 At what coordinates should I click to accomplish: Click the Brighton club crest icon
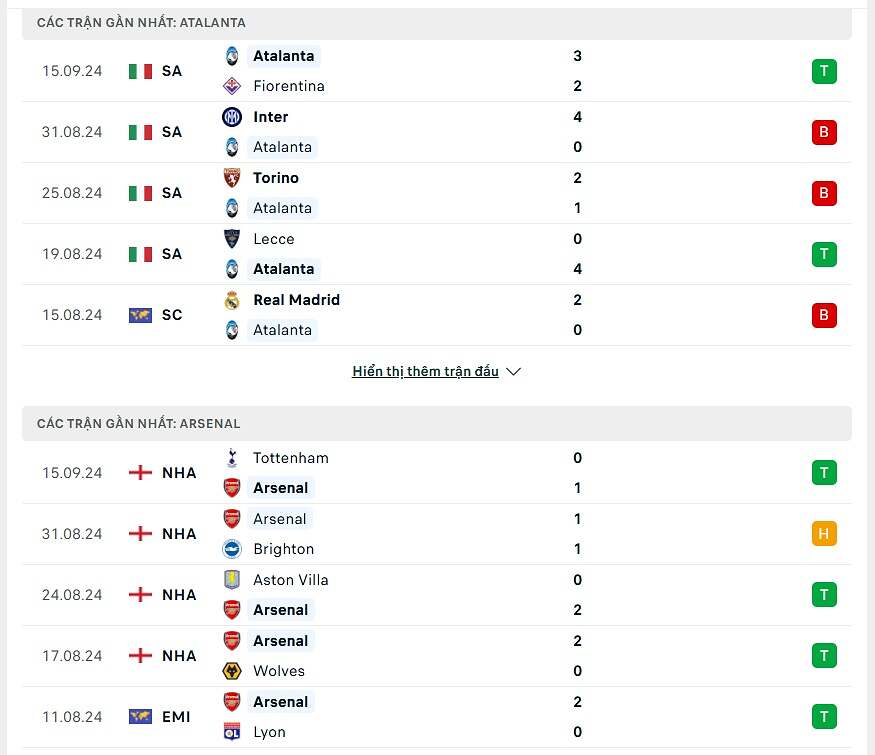[232, 549]
